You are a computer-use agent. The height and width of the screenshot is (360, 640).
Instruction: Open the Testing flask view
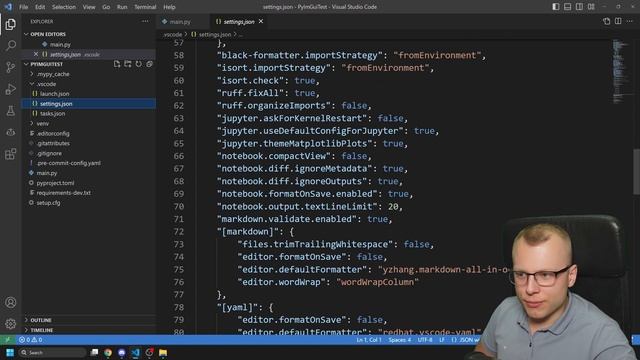tap(11, 111)
